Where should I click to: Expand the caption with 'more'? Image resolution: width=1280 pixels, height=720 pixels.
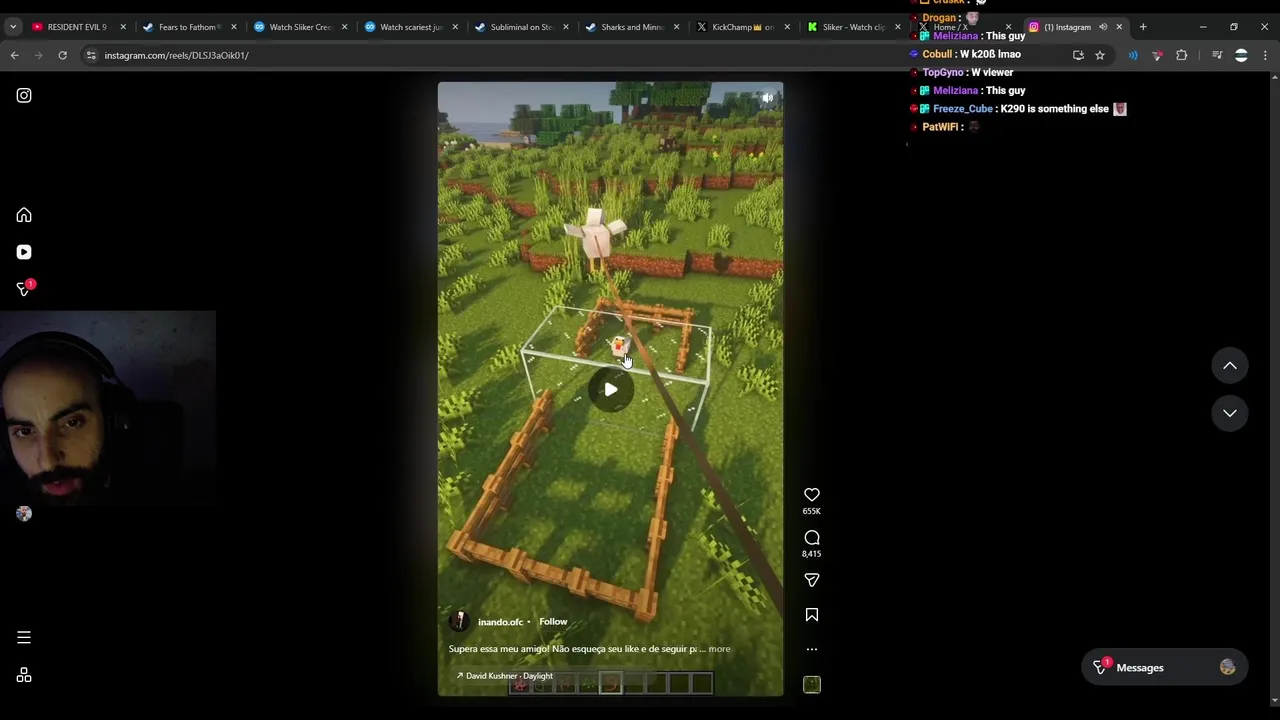click(x=719, y=649)
